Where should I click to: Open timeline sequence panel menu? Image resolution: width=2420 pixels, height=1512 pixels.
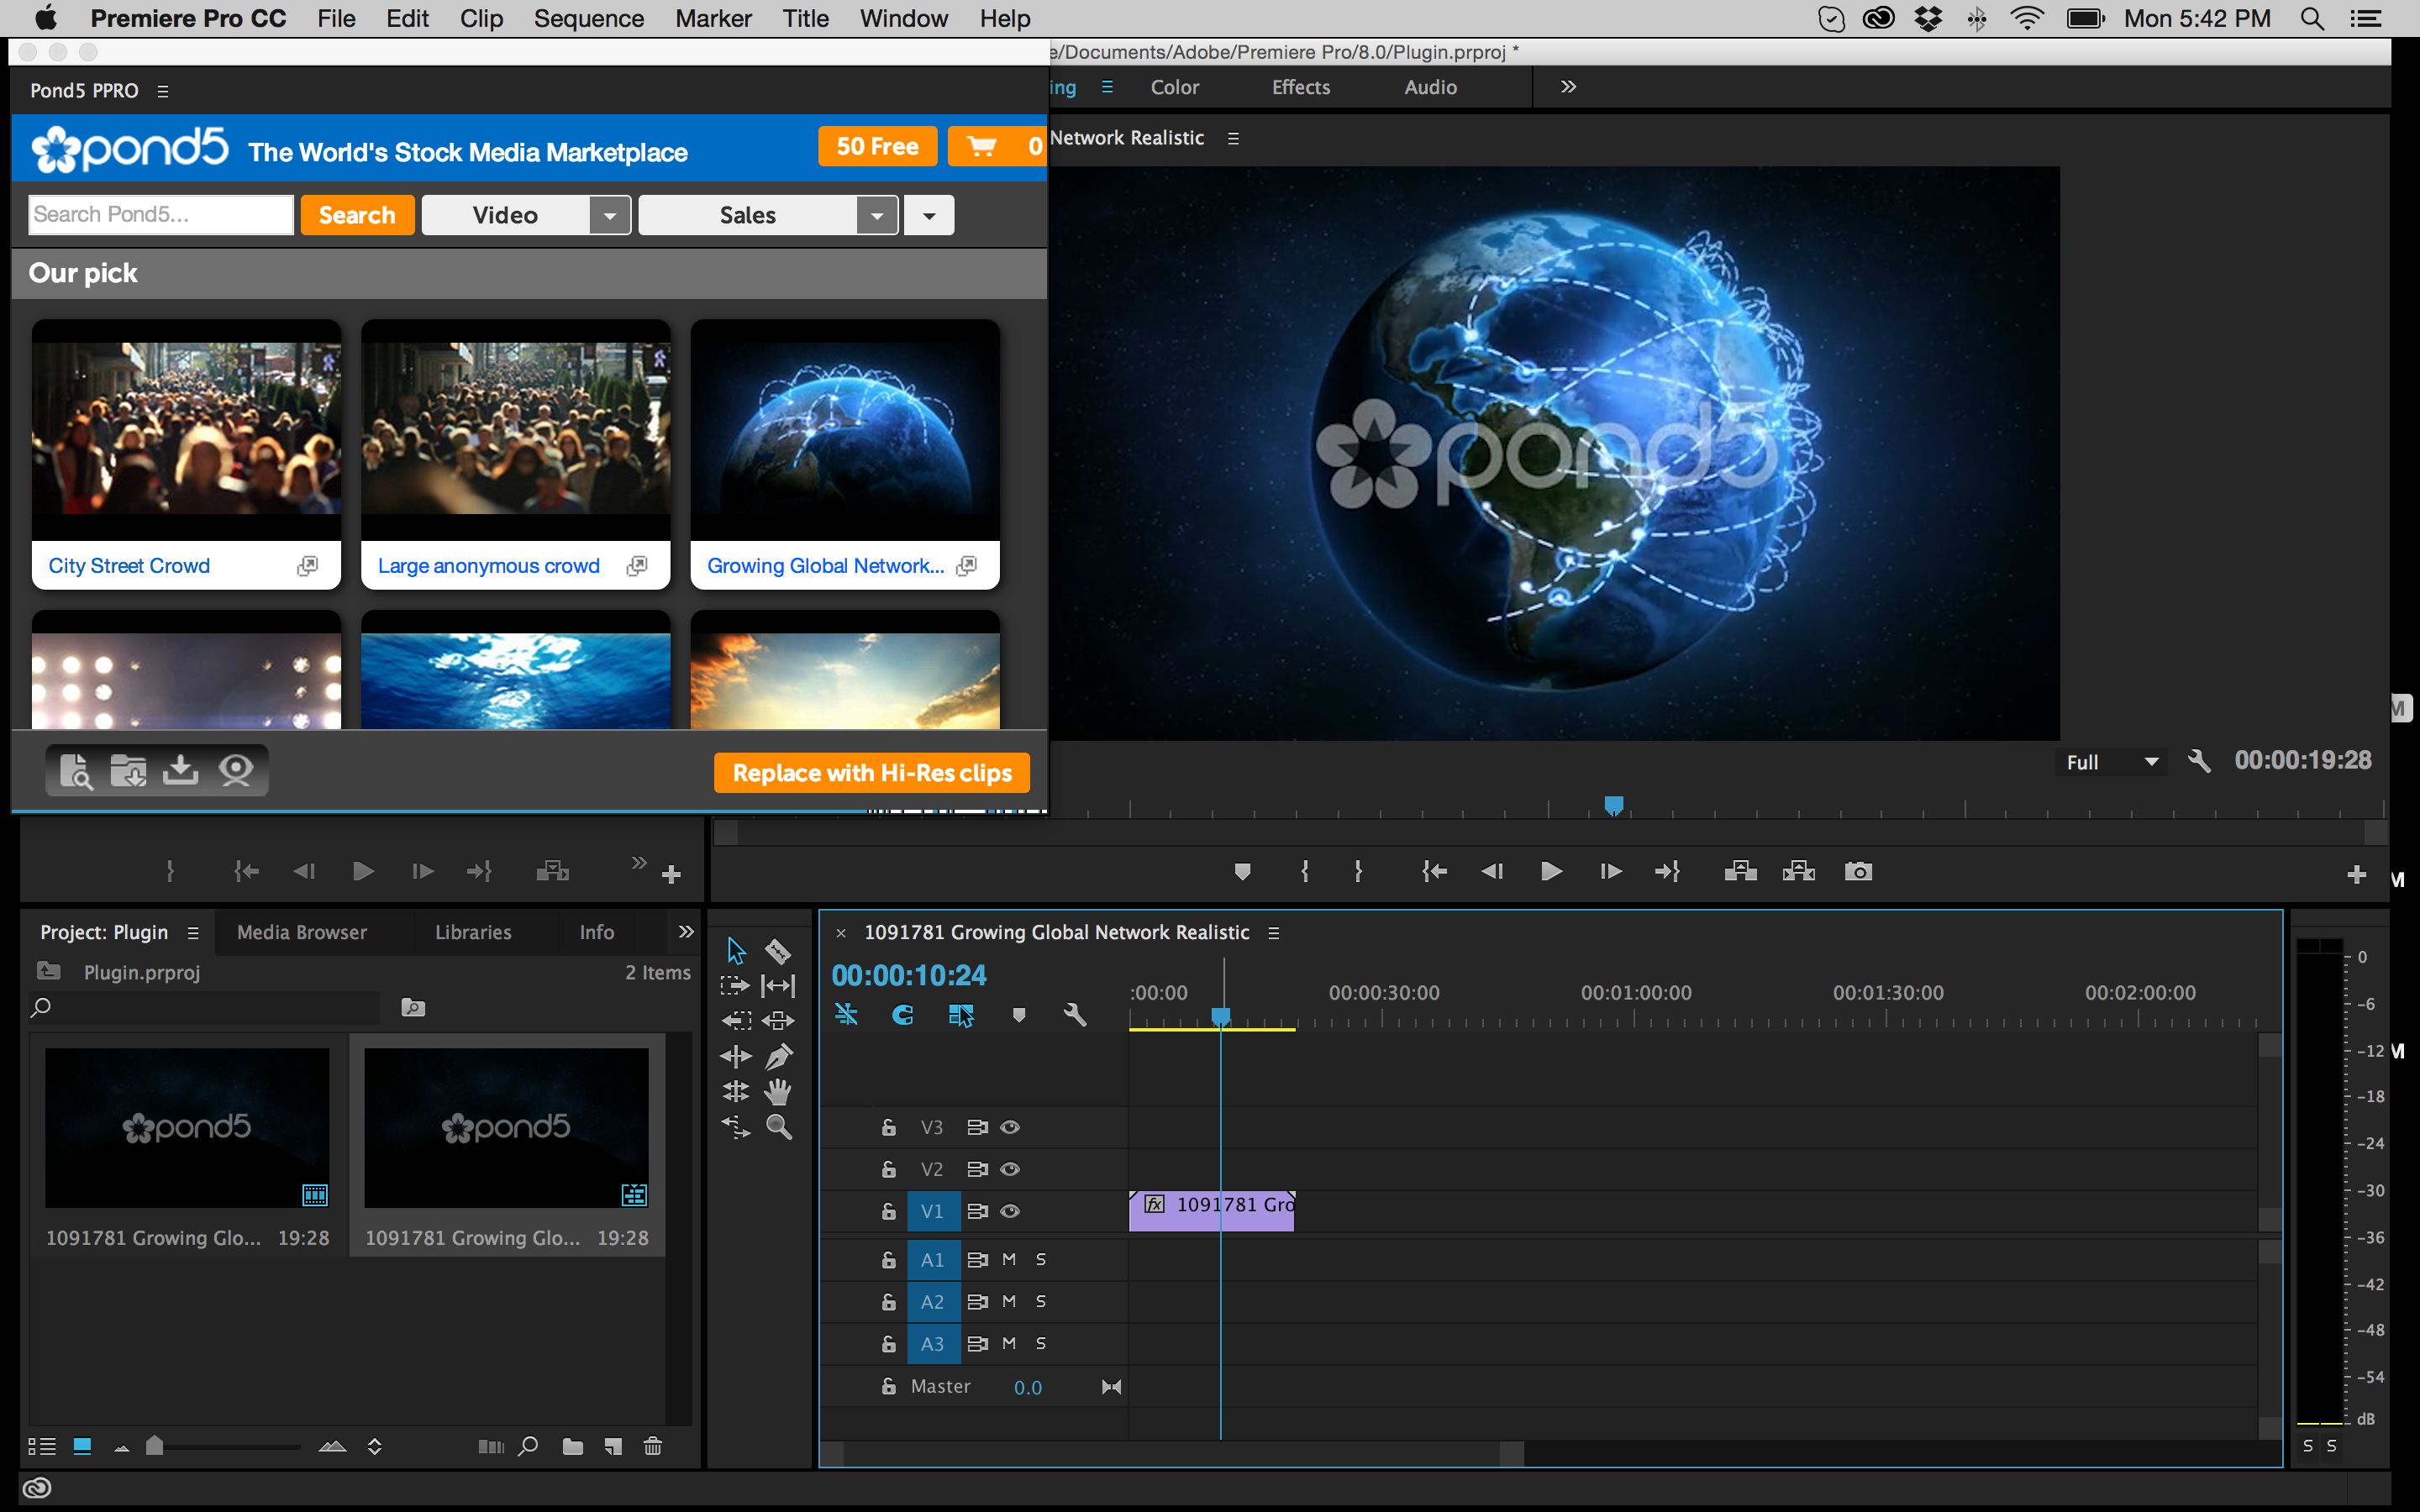pos(1274,933)
